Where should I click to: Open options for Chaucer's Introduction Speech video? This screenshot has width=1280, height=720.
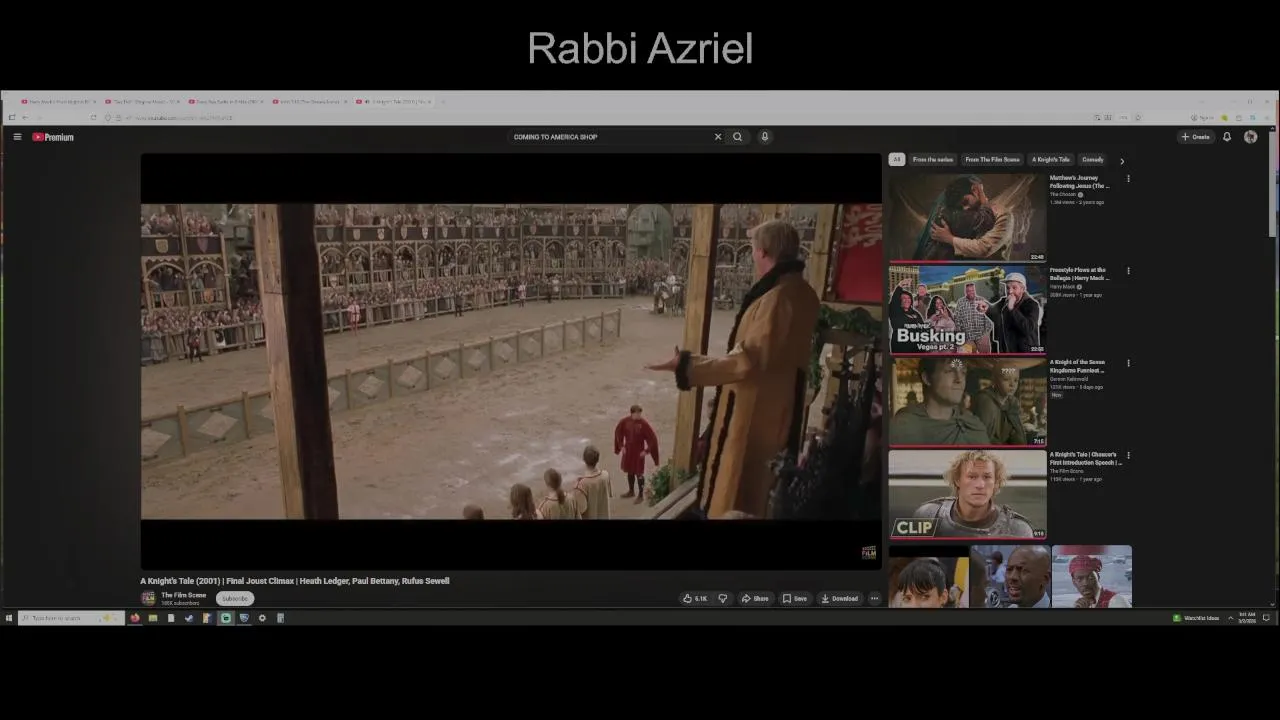point(1128,455)
